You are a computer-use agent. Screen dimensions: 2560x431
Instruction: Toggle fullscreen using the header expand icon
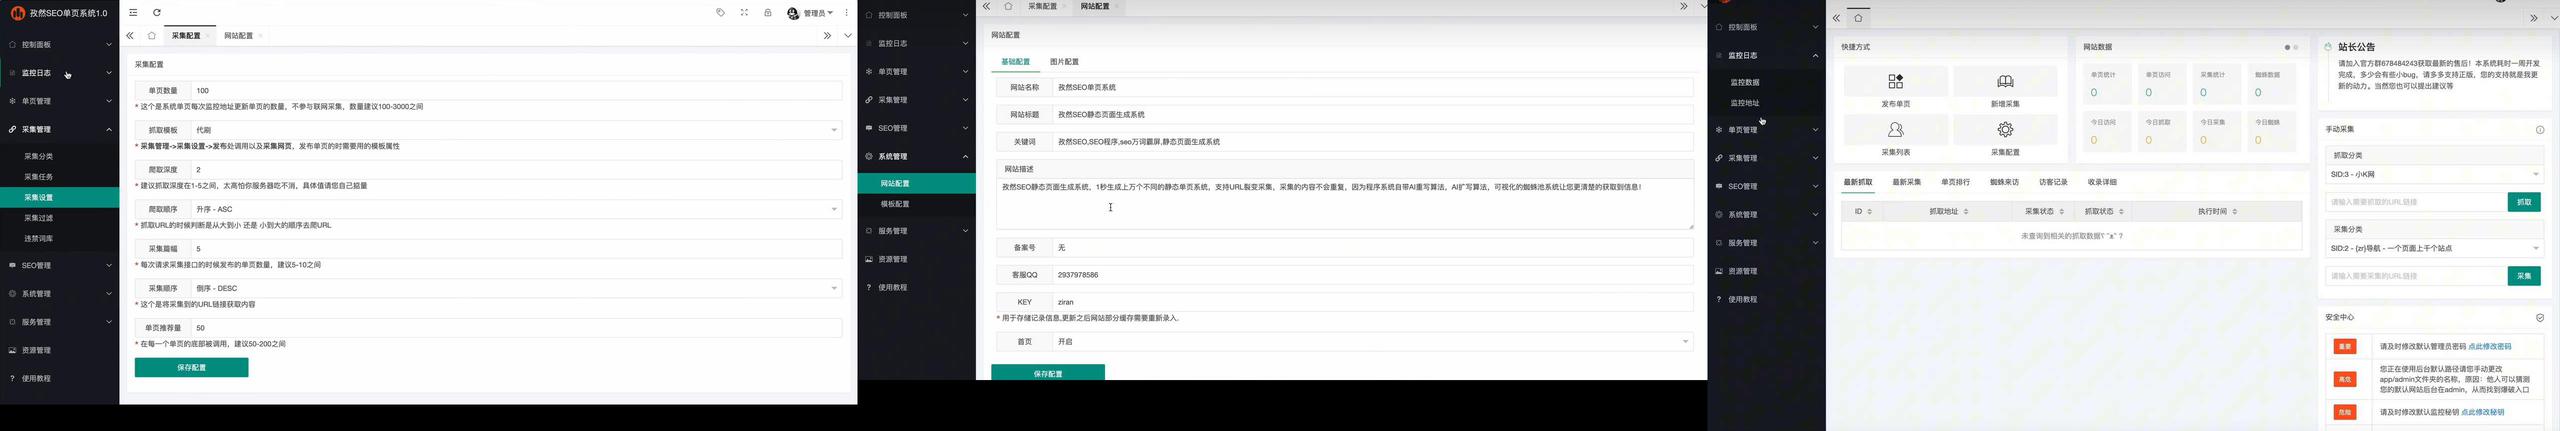[744, 13]
